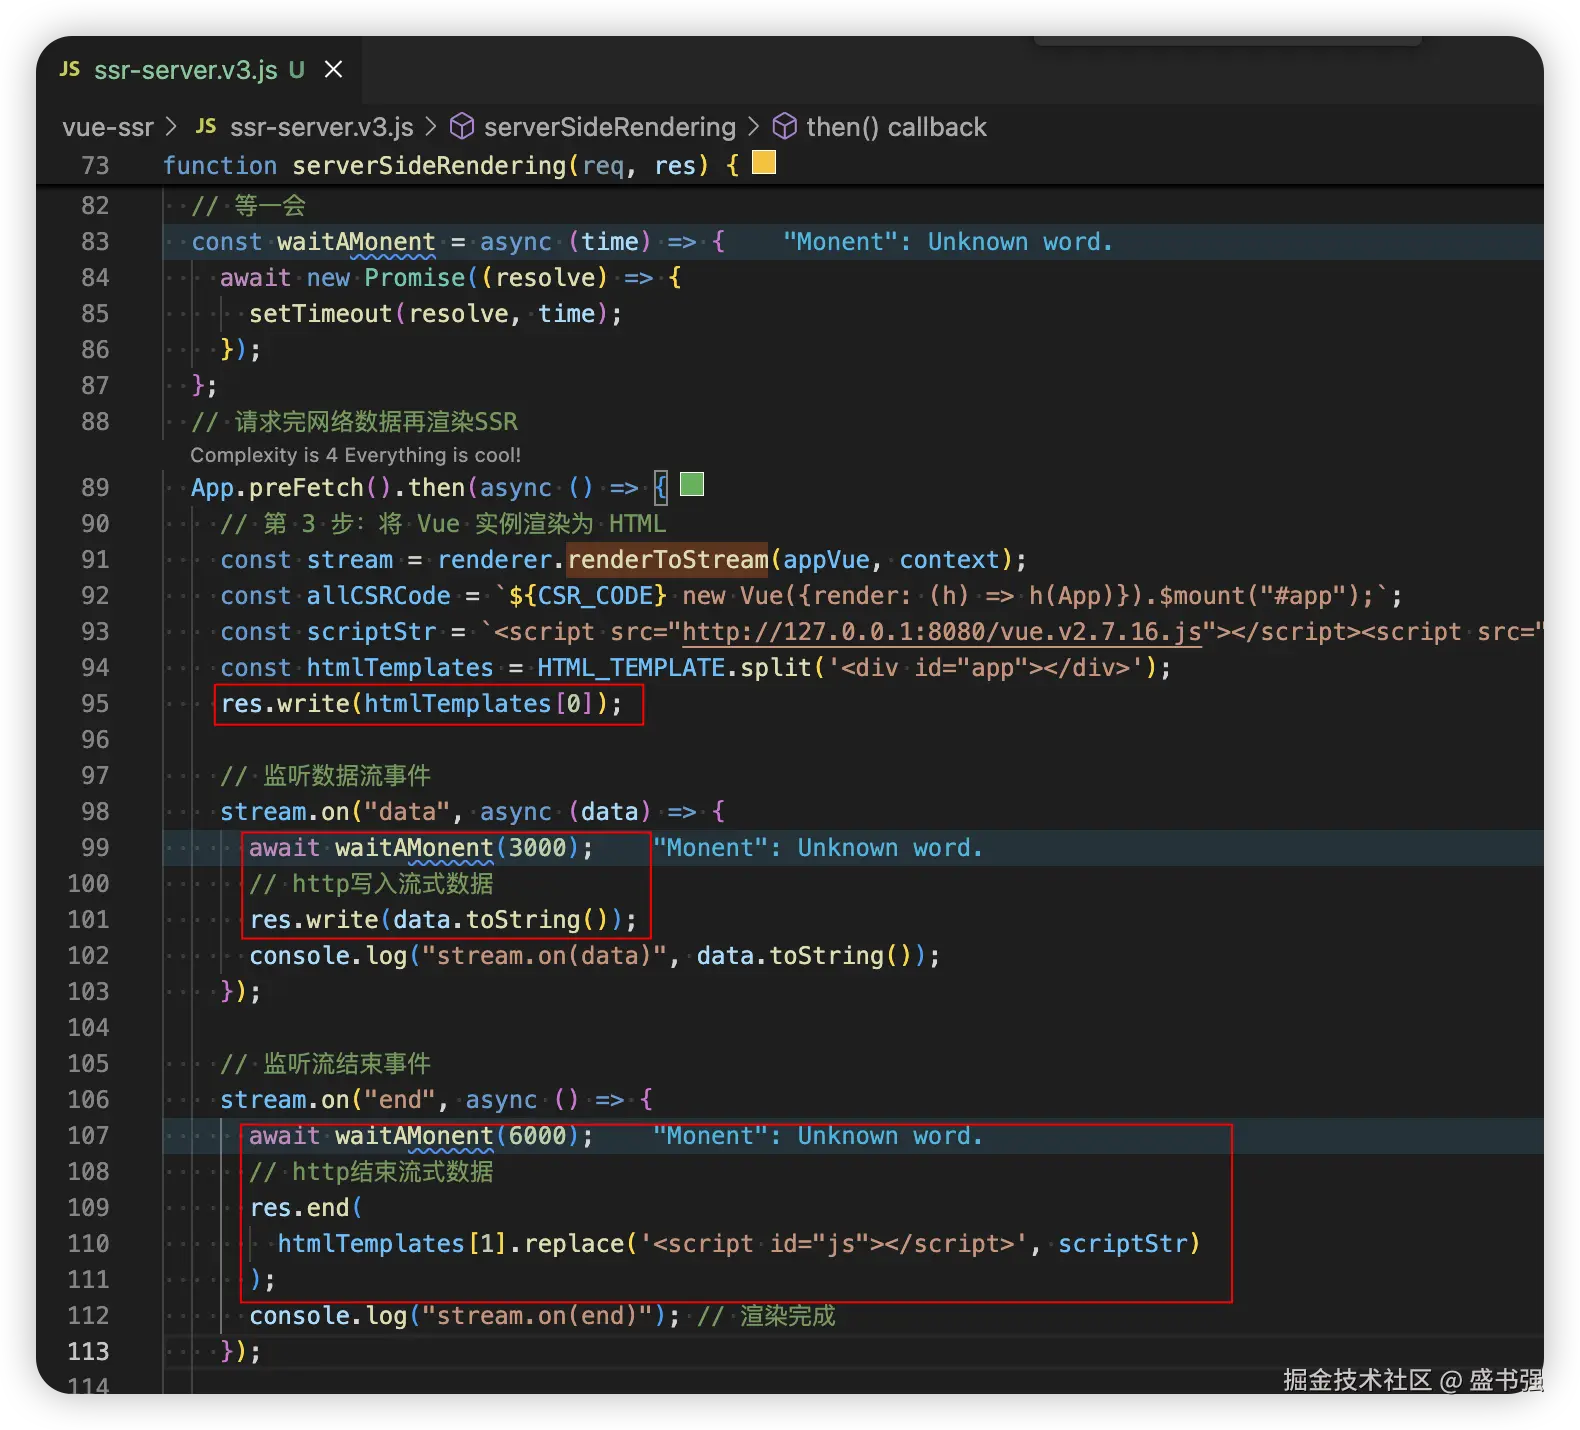Image resolution: width=1580 pixels, height=1430 pixels.
Task: Click the green square marker on line 89
Action: [692, 485]
